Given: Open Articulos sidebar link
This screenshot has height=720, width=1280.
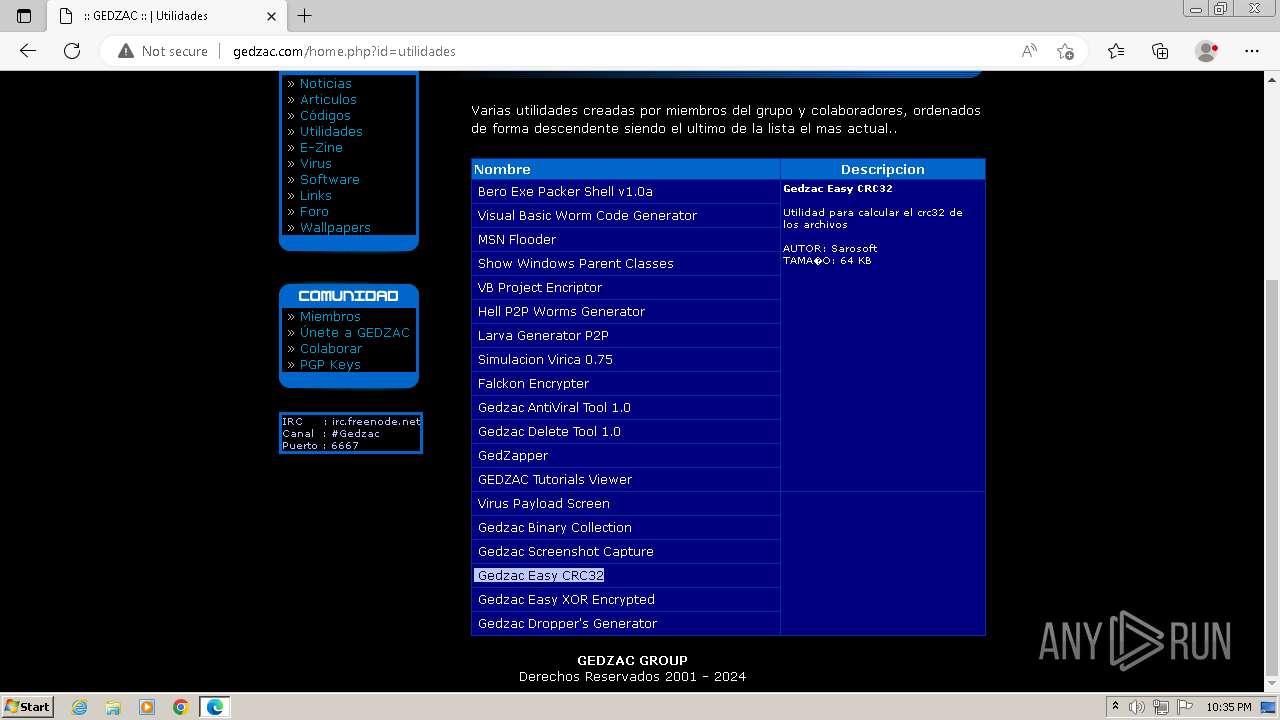Looking at the screenshot, I should (x=328, y=99).
